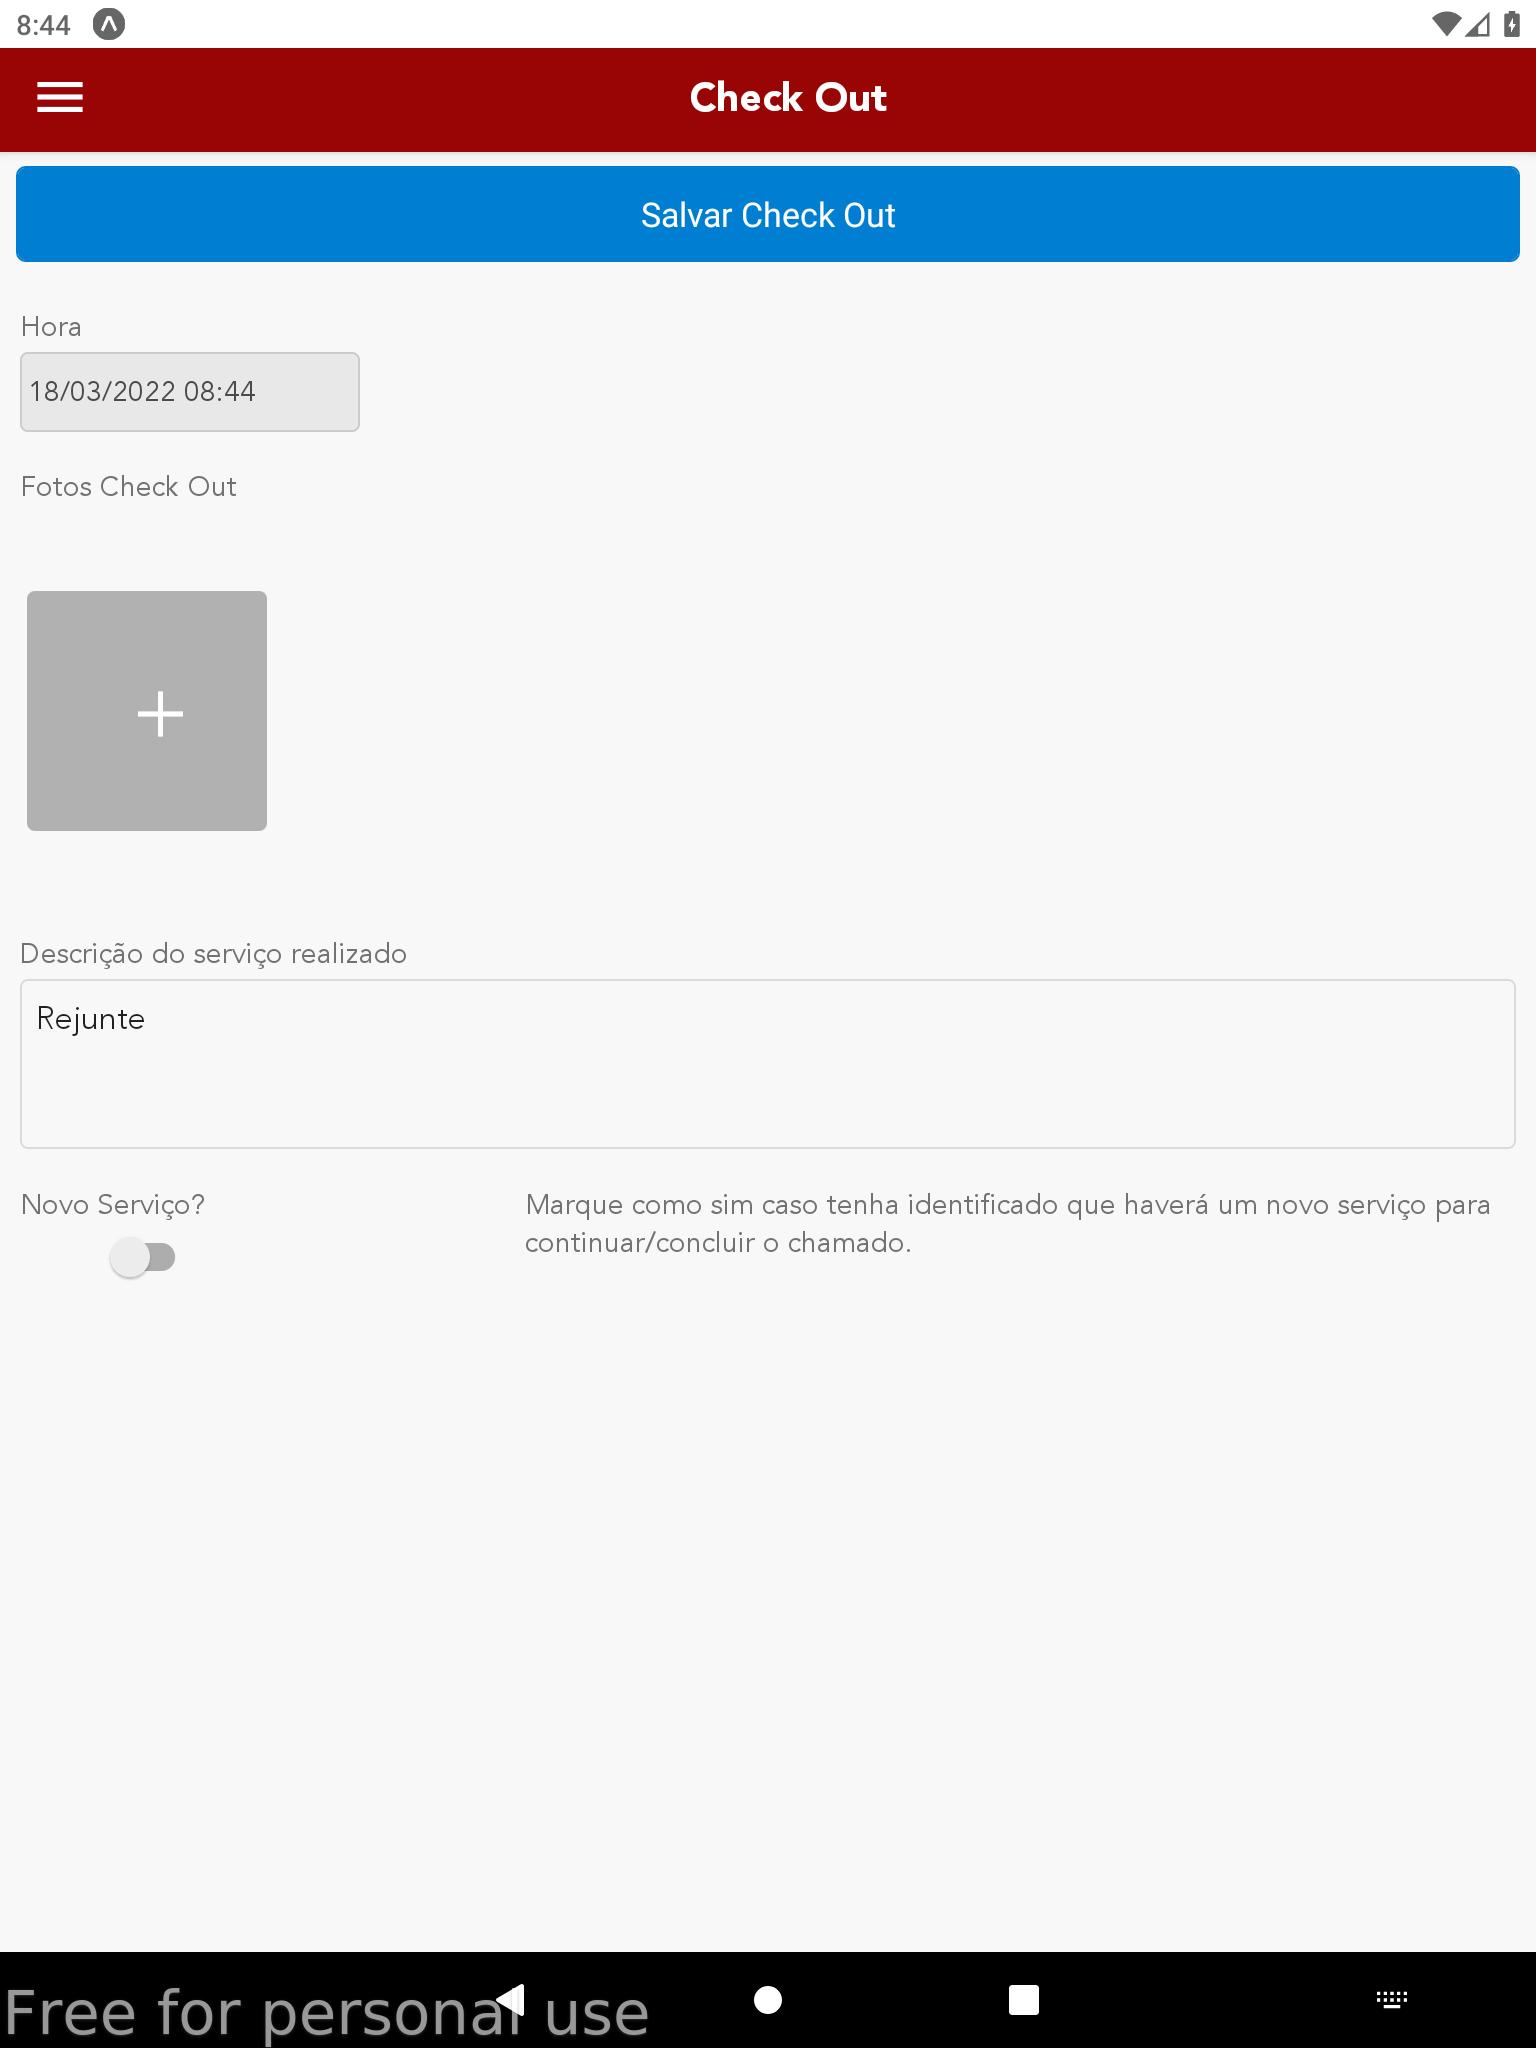
Task: Tap the Salvar Check Out button
Action: coord(768,214)
